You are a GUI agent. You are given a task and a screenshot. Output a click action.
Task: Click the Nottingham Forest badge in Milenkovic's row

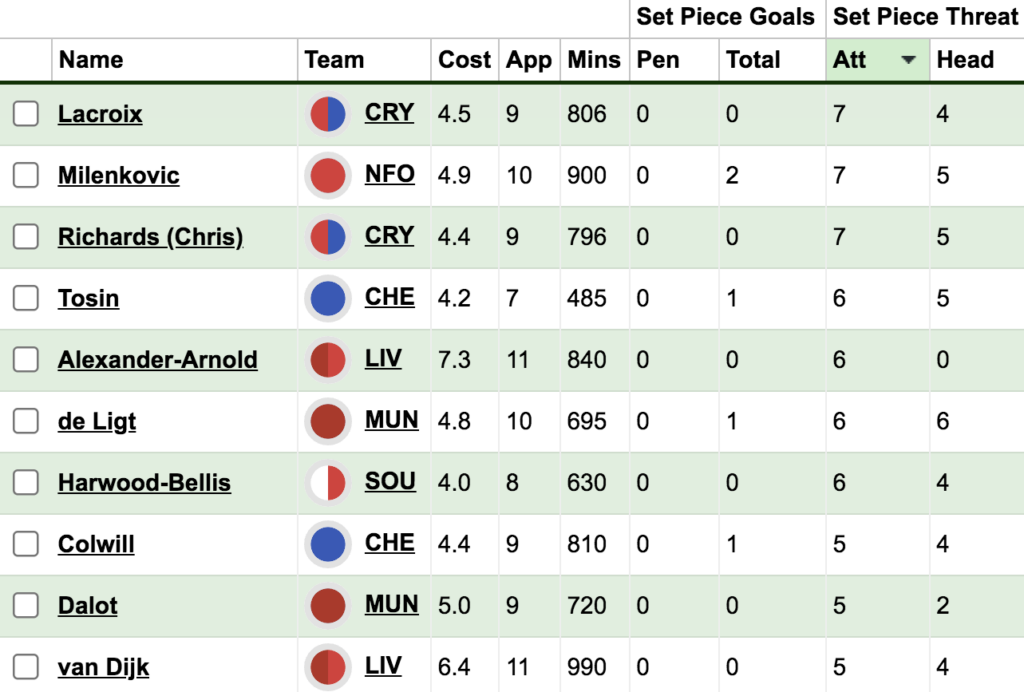pos(327,176)
